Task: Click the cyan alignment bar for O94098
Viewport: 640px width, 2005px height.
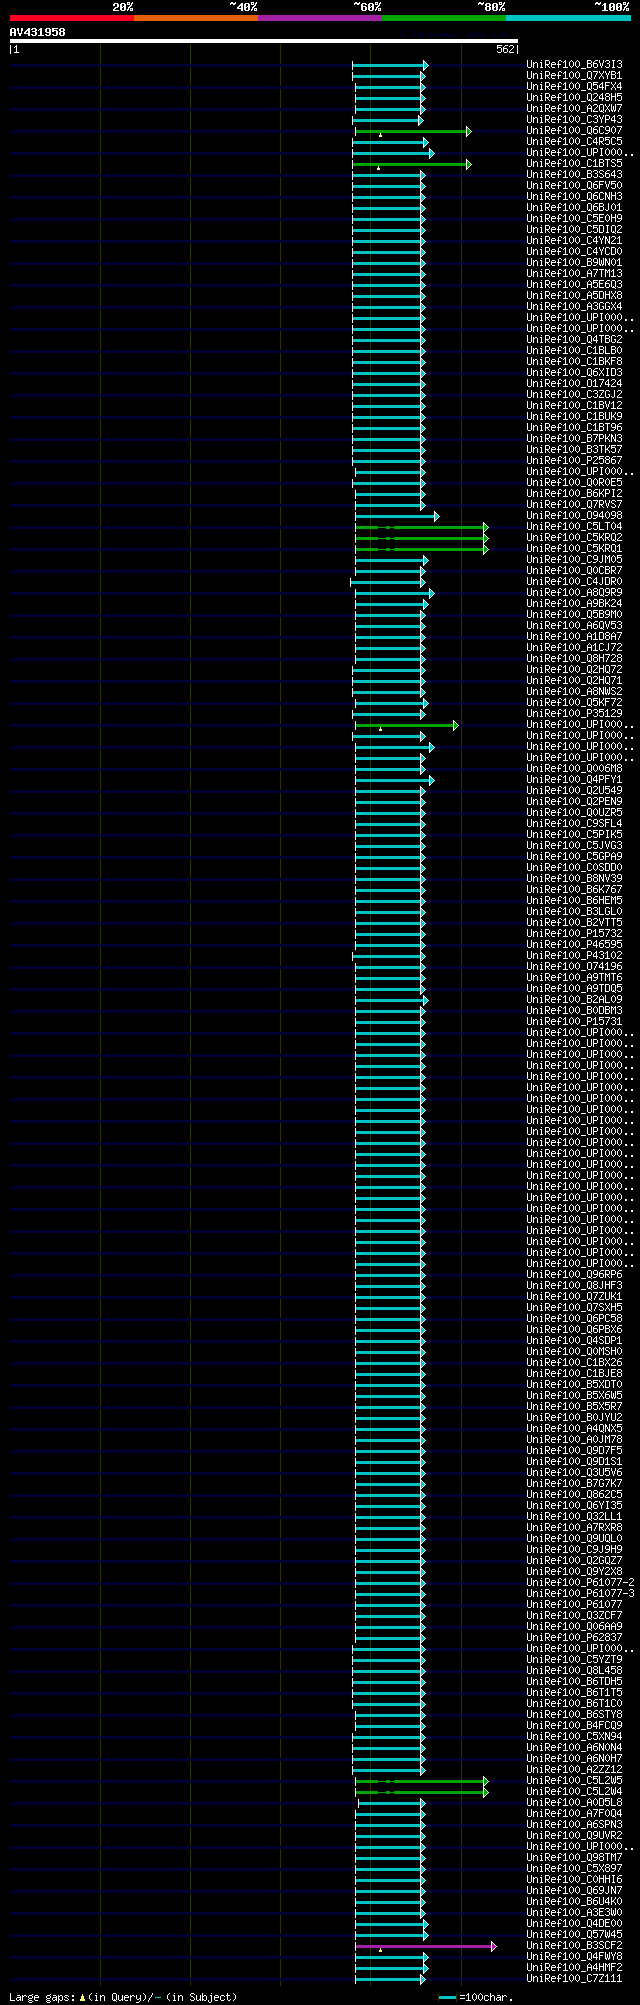Action: [x=396, y=516]
